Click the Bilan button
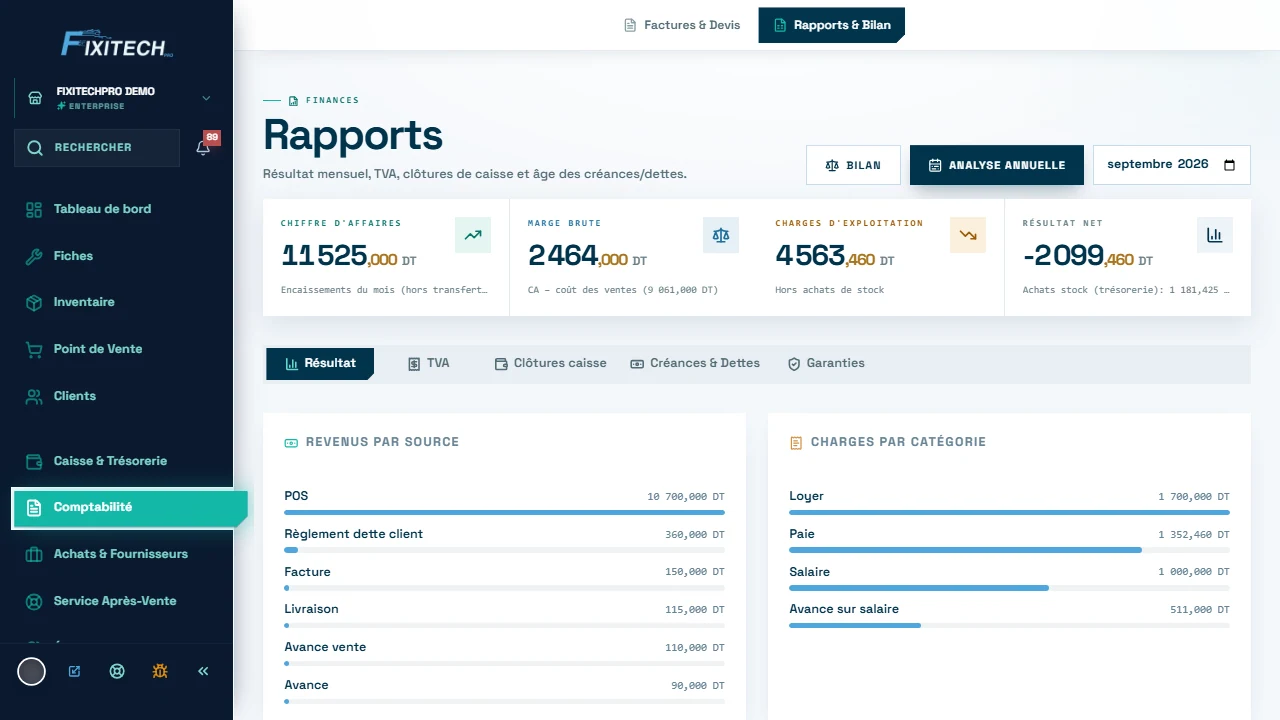Image resolution: width=1280 pixels, height=720 pixels. (x=853, y=165)
